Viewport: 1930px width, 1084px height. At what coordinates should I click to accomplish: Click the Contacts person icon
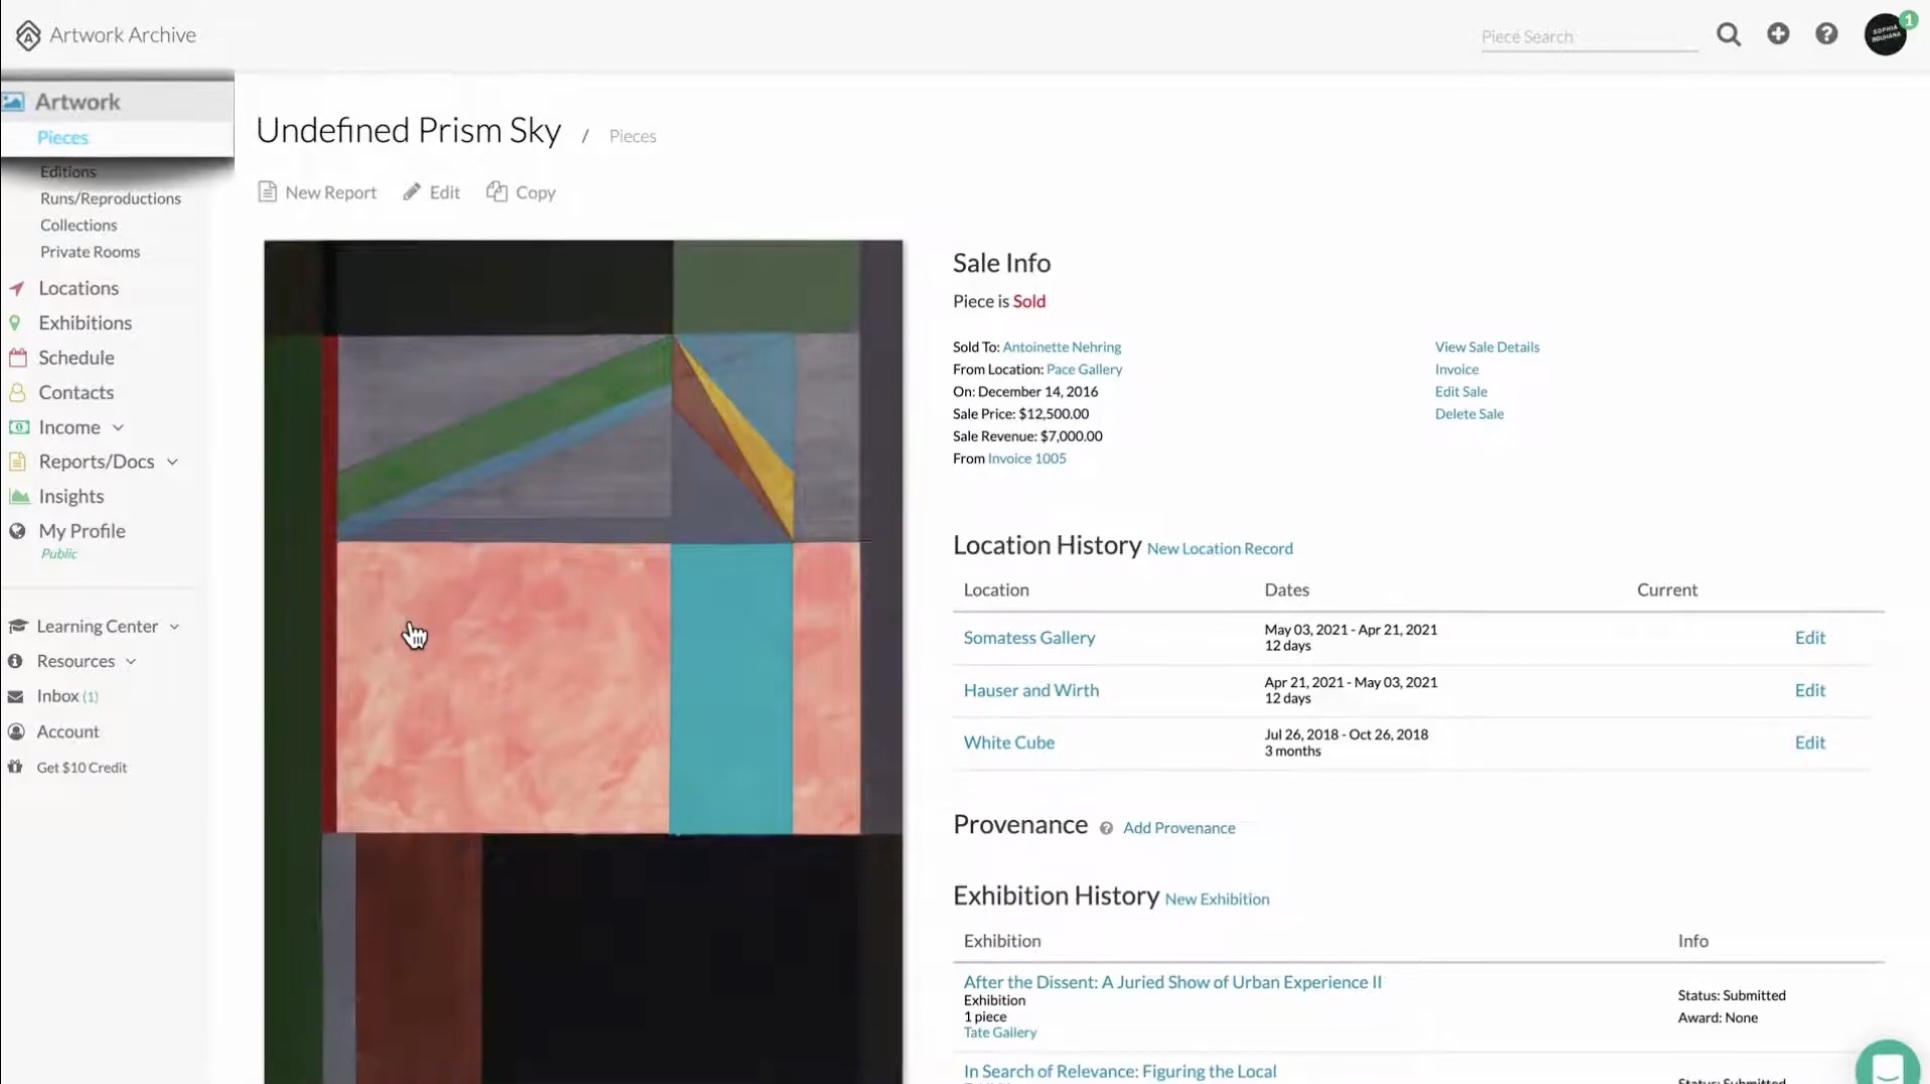tap(17, 392)
